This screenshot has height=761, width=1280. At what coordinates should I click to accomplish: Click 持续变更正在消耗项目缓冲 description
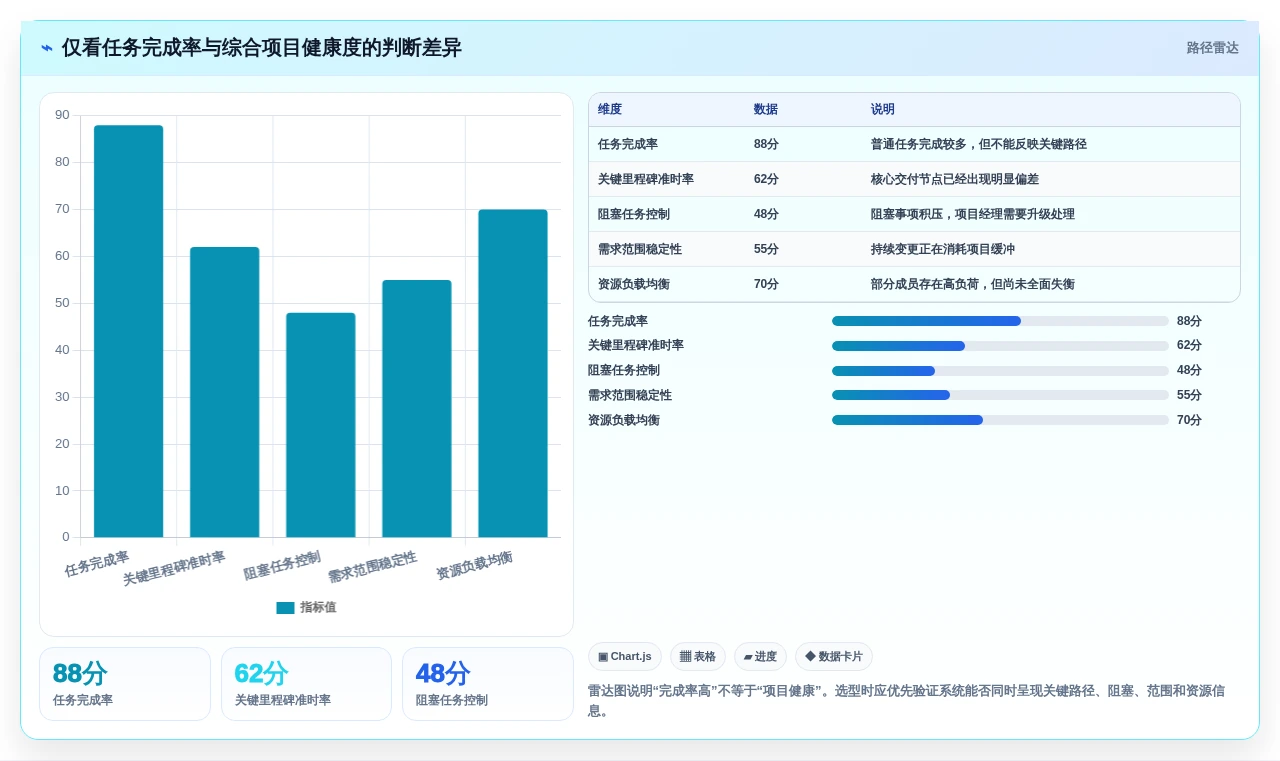(x=943, y=249)
